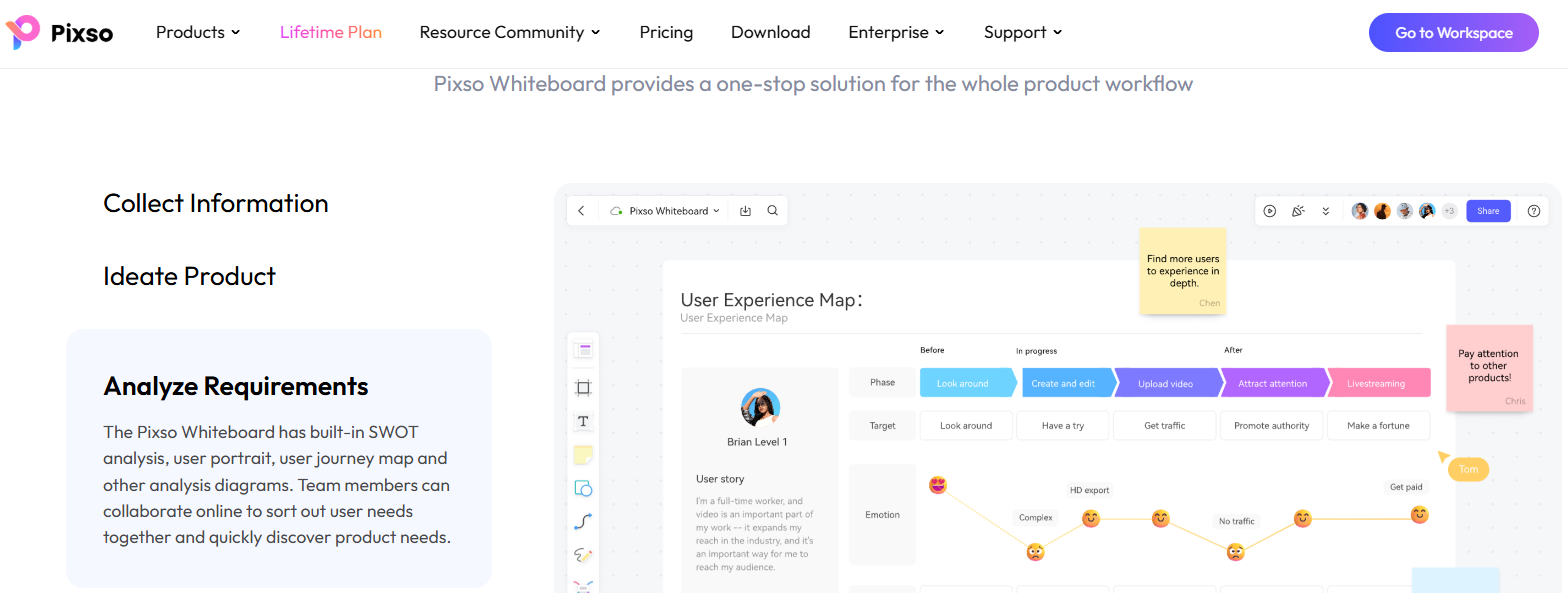Select the Shapes tool icon
Image resolution: width=1568 pixels, height=593 pixels.
point(584,488)
